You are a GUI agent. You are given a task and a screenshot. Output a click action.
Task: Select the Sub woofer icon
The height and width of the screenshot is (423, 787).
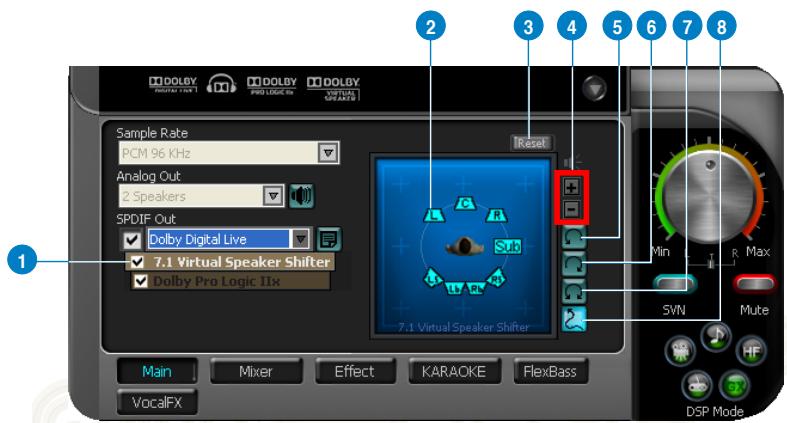click(x=507, y=246)
